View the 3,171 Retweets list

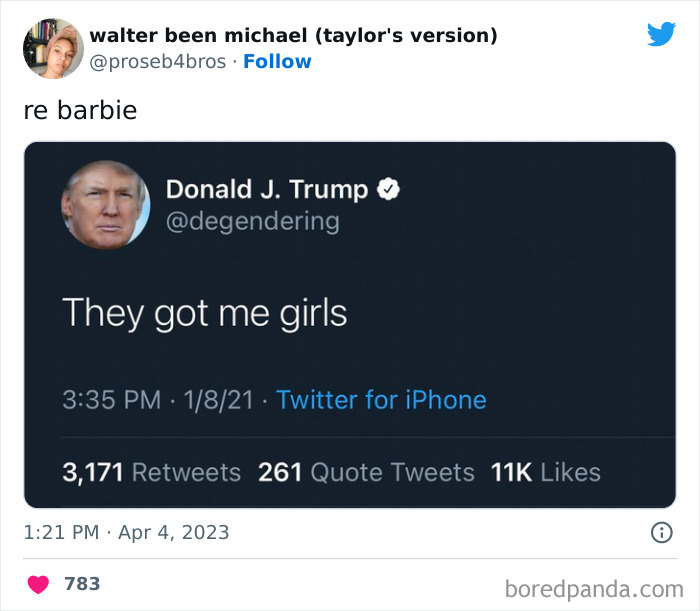[x=152, y=472]
